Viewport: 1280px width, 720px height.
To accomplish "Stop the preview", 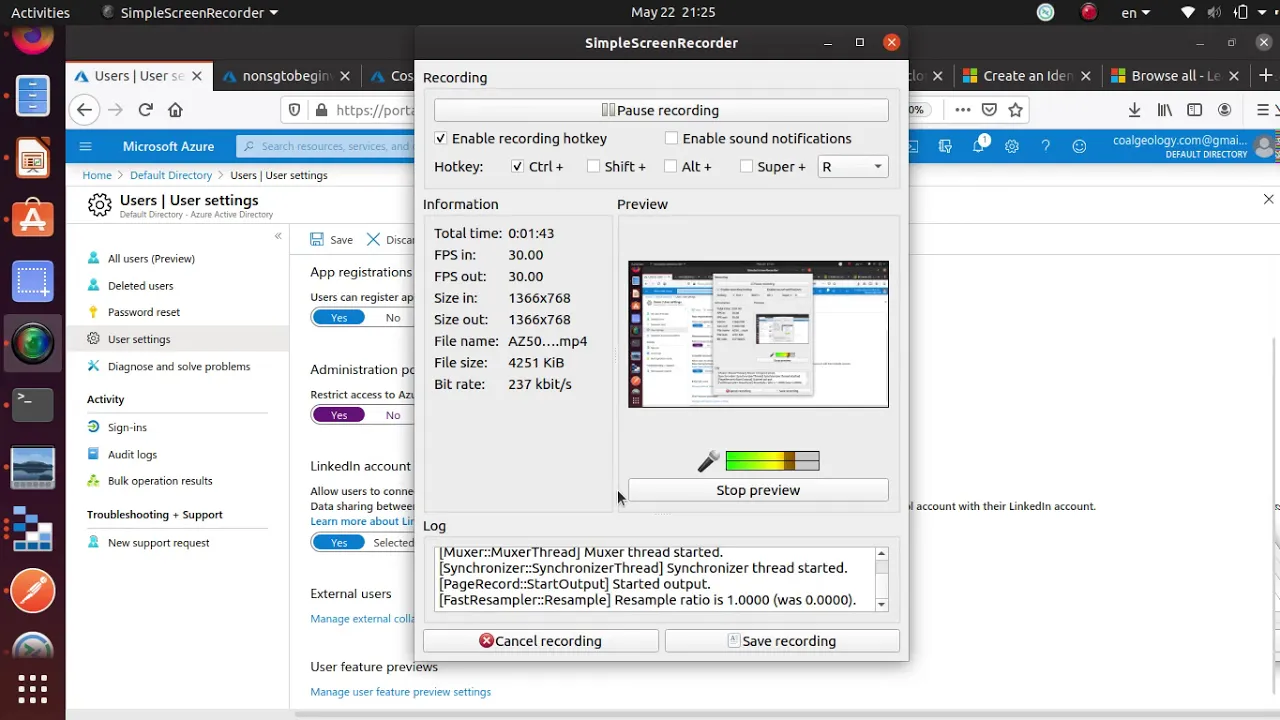I will [758, 490].
